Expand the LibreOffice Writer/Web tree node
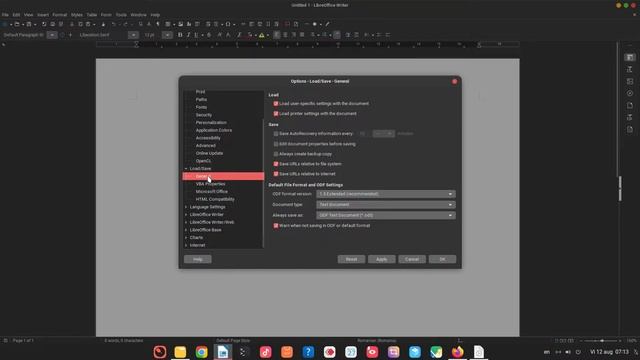640x360 pixels. click(186, 222)
